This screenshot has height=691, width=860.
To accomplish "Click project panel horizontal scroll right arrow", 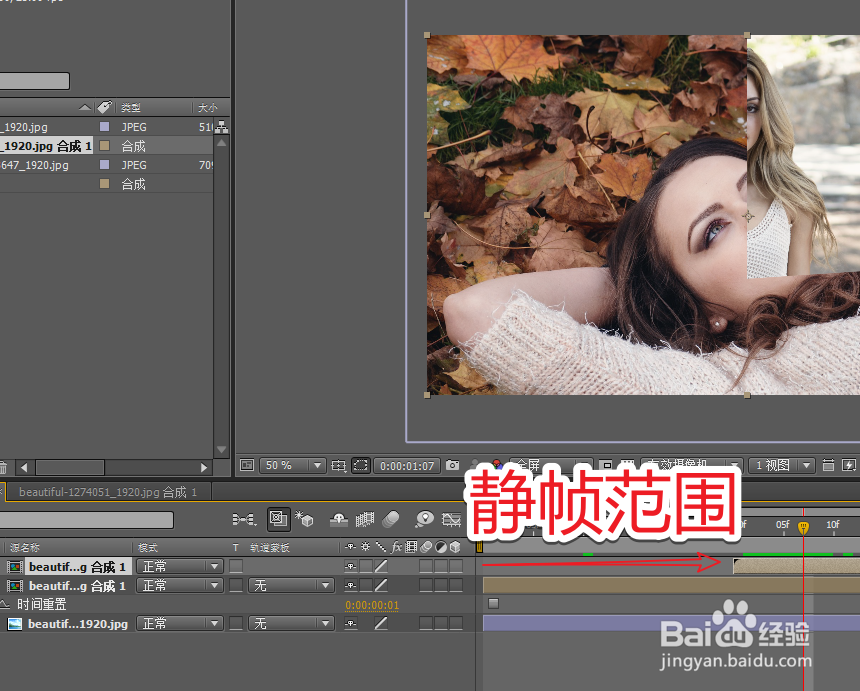I will (x=204, y=467).
